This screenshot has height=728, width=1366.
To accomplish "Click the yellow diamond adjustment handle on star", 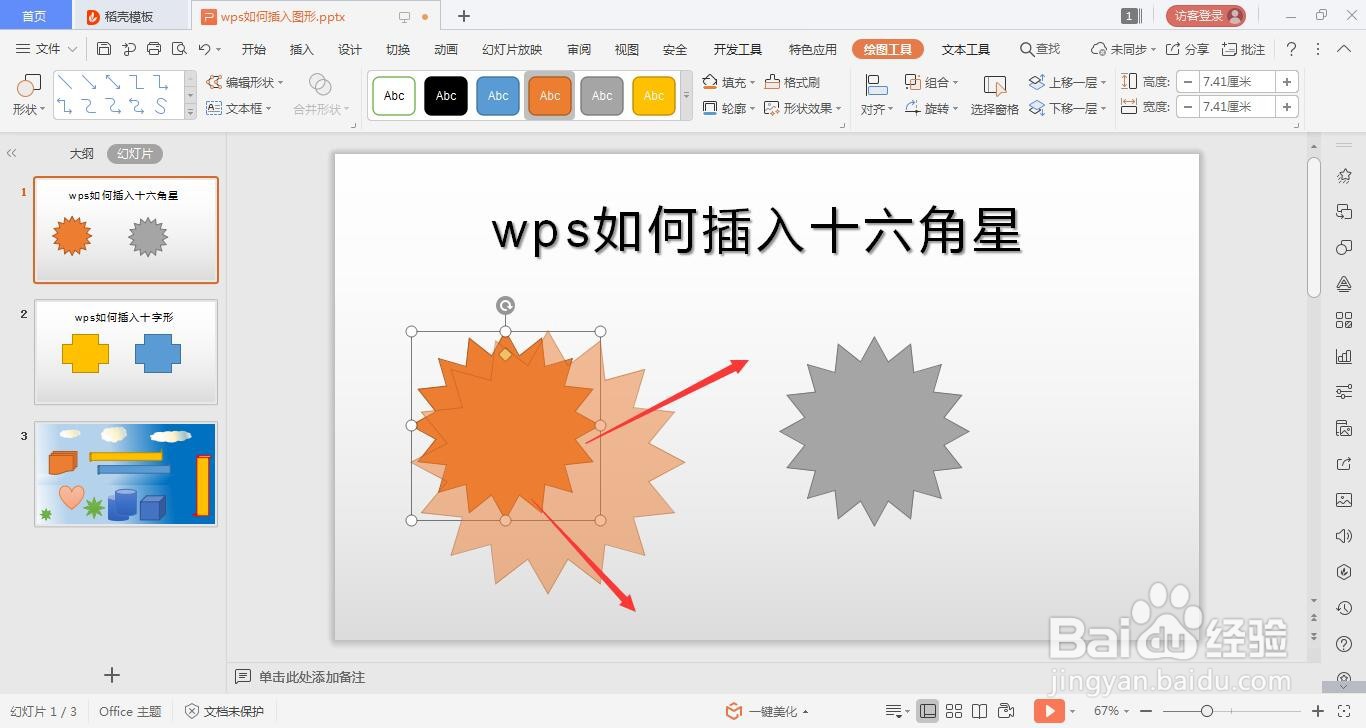I will 506,354.
